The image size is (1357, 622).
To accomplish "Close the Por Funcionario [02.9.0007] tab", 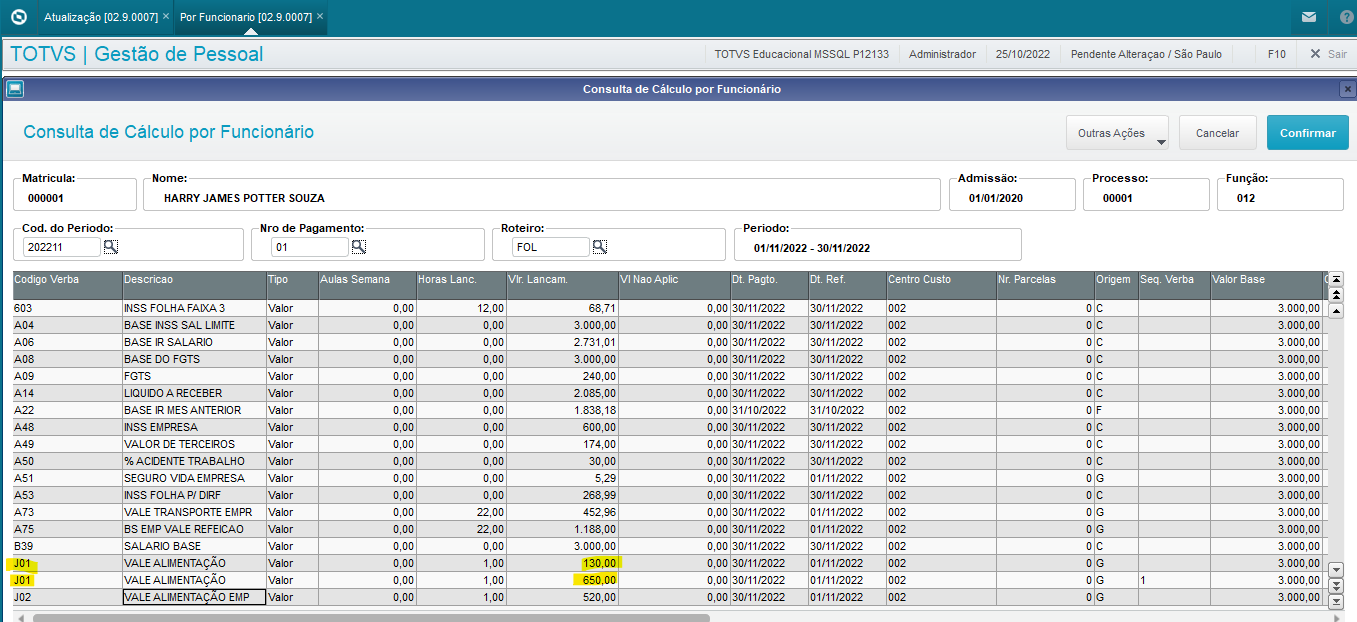I will [319, 16].
